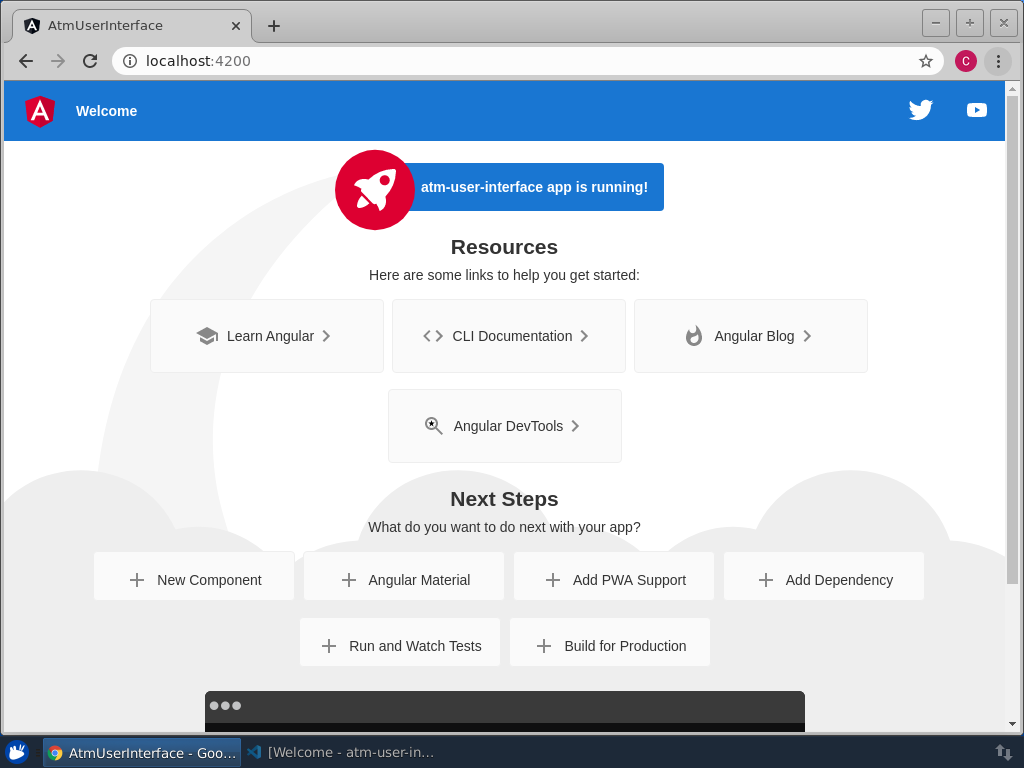Select the Add PWA Support next step
Image resolution: width=1024 pixels, height=768 pixels.
614,576
